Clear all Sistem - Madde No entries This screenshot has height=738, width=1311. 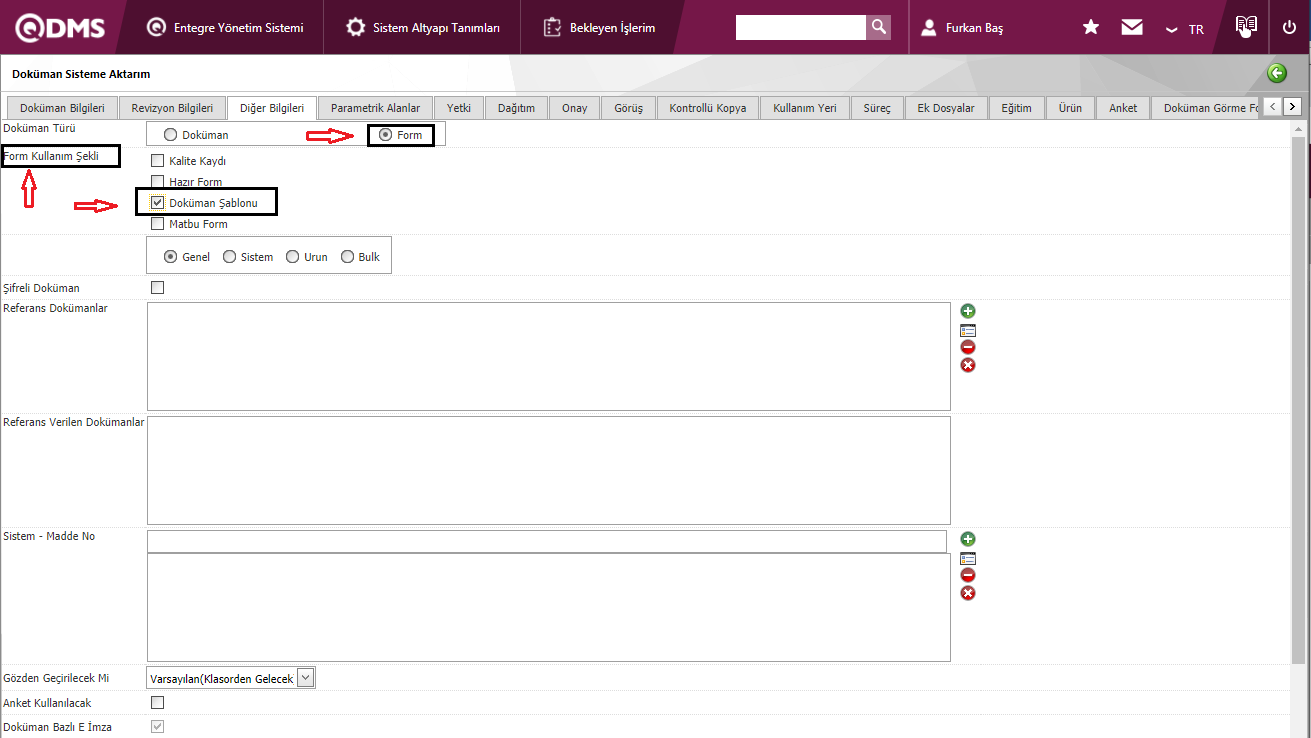(968, 593)
